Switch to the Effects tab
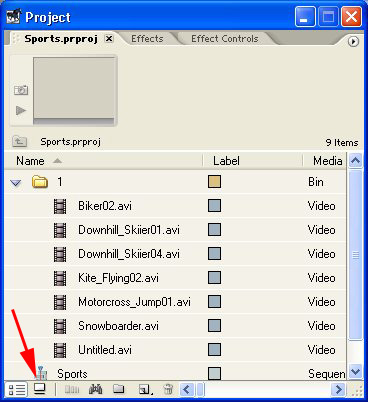 click(147, 39)
